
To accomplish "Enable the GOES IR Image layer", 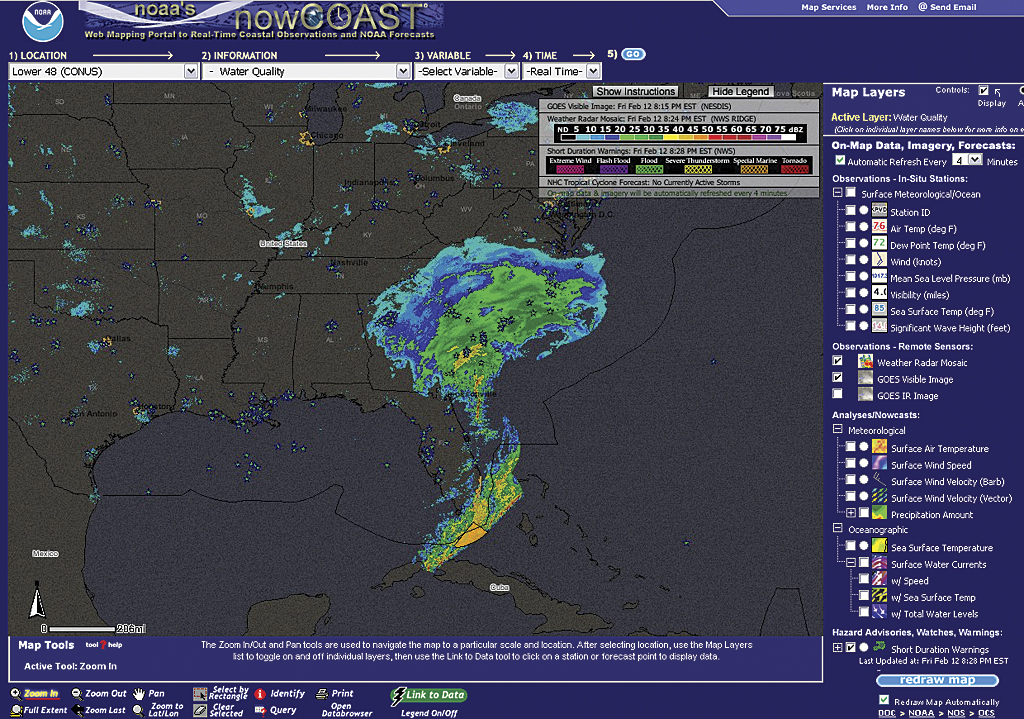I will point(837,394).
